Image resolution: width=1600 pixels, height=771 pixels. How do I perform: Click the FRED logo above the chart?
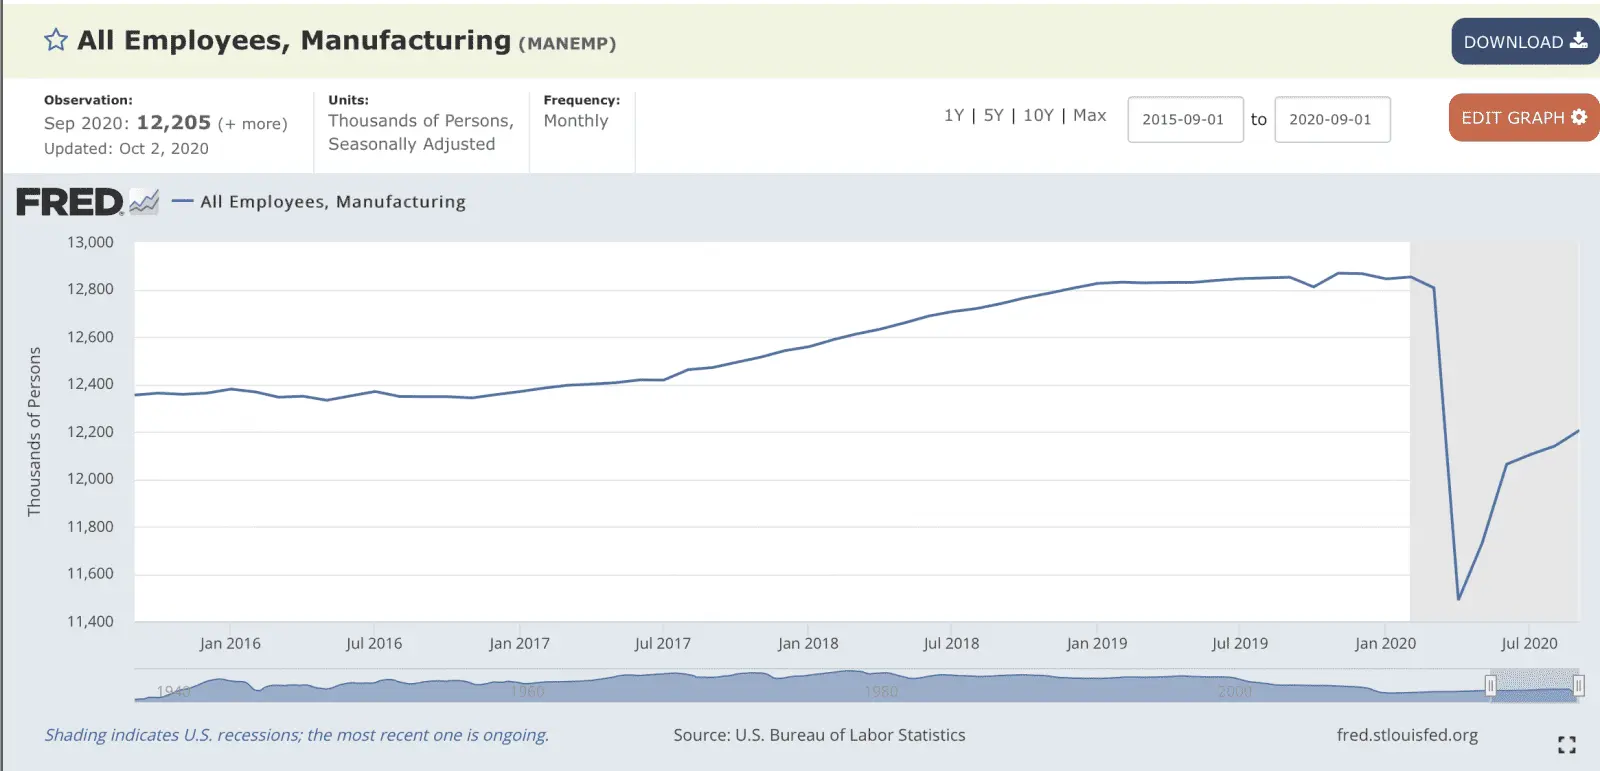coord(70,202)
